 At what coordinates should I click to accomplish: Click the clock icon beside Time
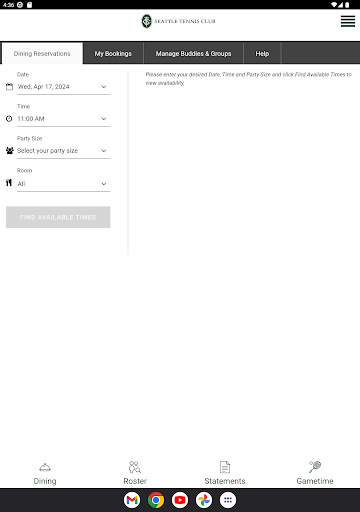click(9, 119)
